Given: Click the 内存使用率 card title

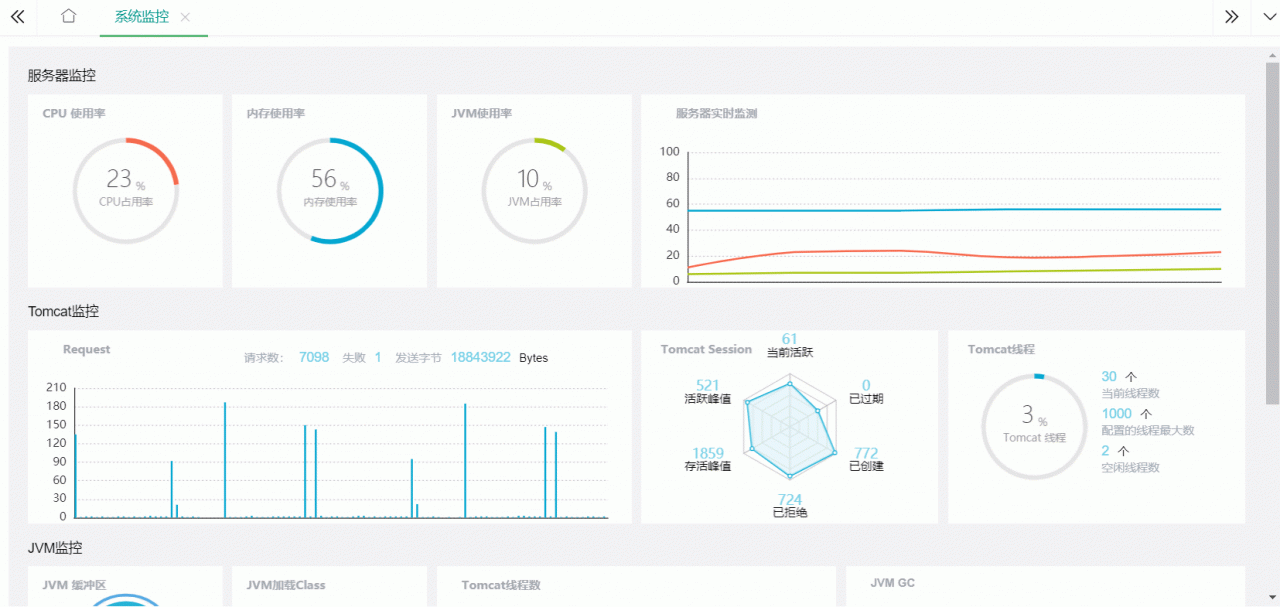Looking at the screenshot, I should 276,114.
